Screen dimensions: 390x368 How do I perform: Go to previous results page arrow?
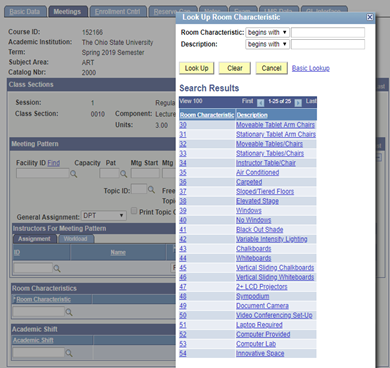pos(261,102)
